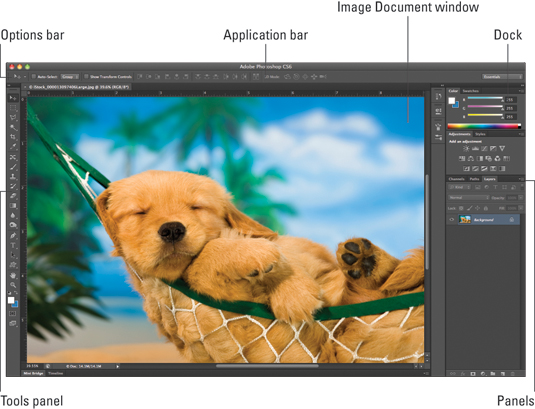The image size is (535, 409).
Task: Enable Show Transform Controls checkbox
Action: (86, 76)
